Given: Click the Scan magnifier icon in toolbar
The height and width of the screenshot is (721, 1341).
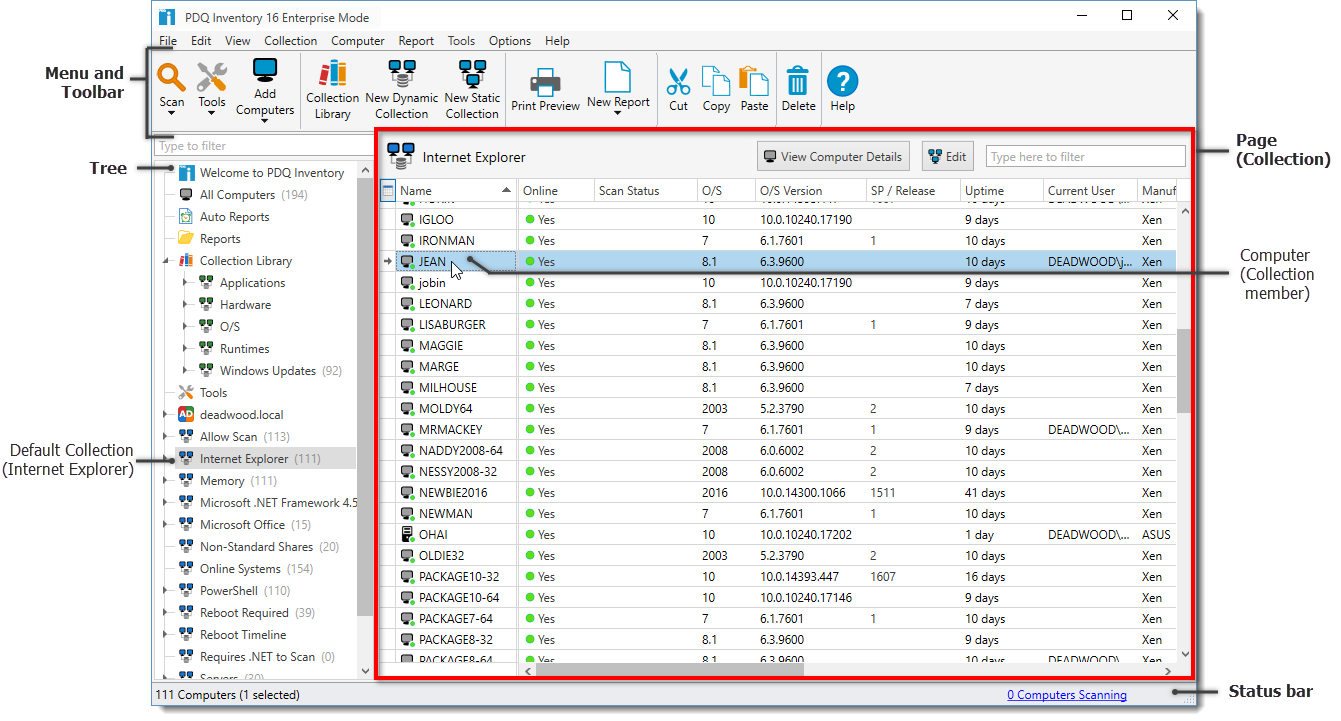Looking at the screenshot, I should click(172, 79).
